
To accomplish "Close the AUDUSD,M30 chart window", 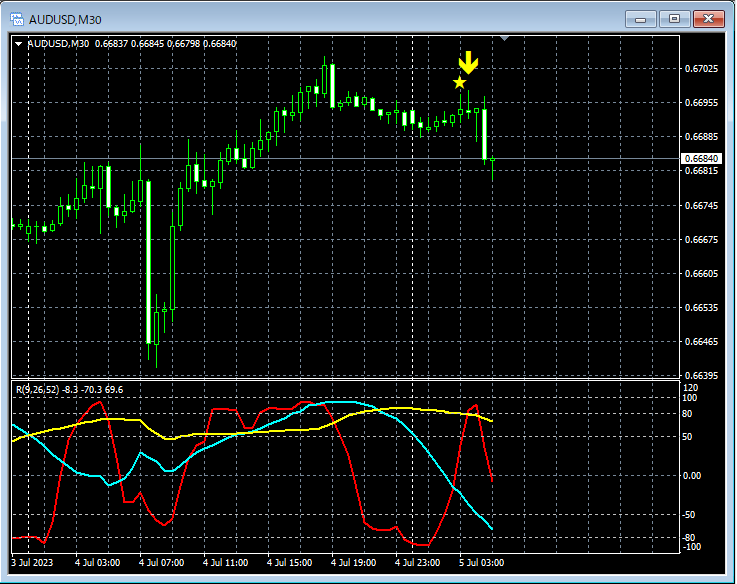I will point(708,19).
